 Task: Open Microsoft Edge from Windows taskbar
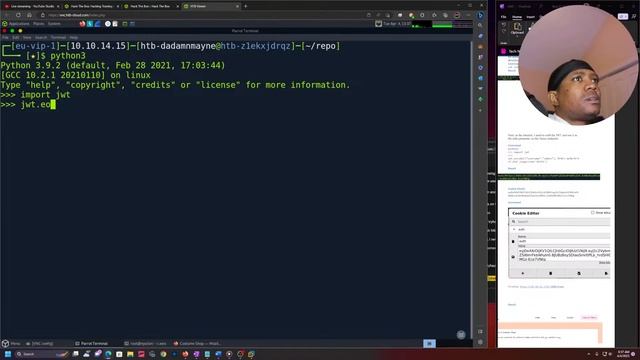tap(108, 354)
